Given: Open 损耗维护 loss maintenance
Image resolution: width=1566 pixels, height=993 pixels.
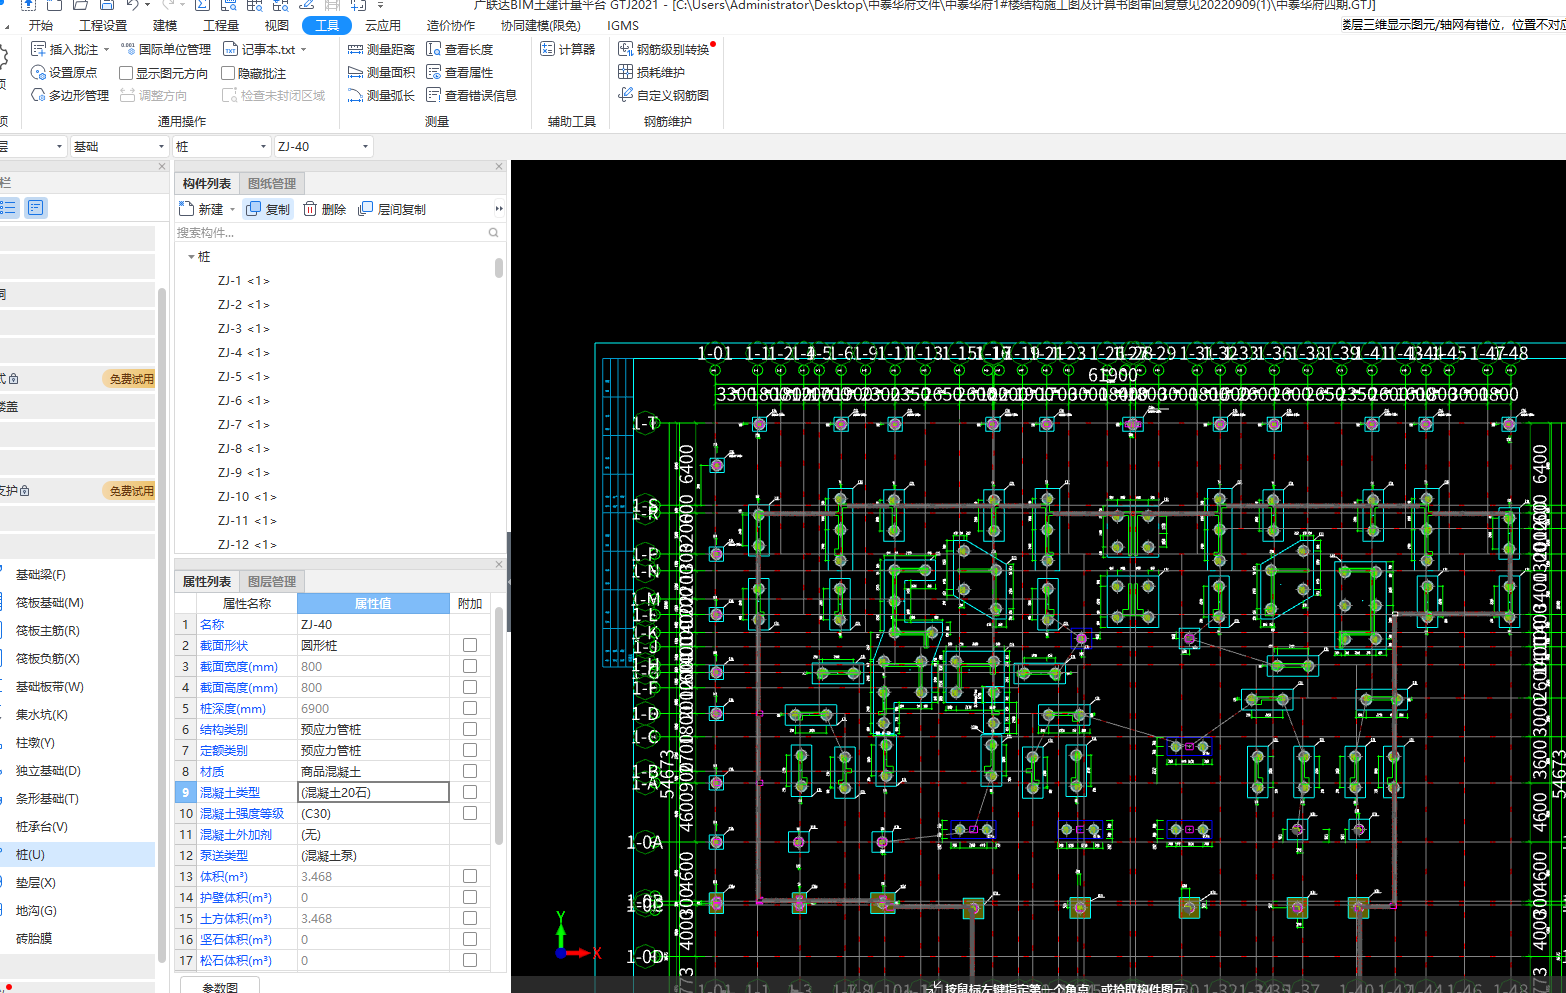Looking at the screenshot, I should pyautogui.click(x=652, y=72).
